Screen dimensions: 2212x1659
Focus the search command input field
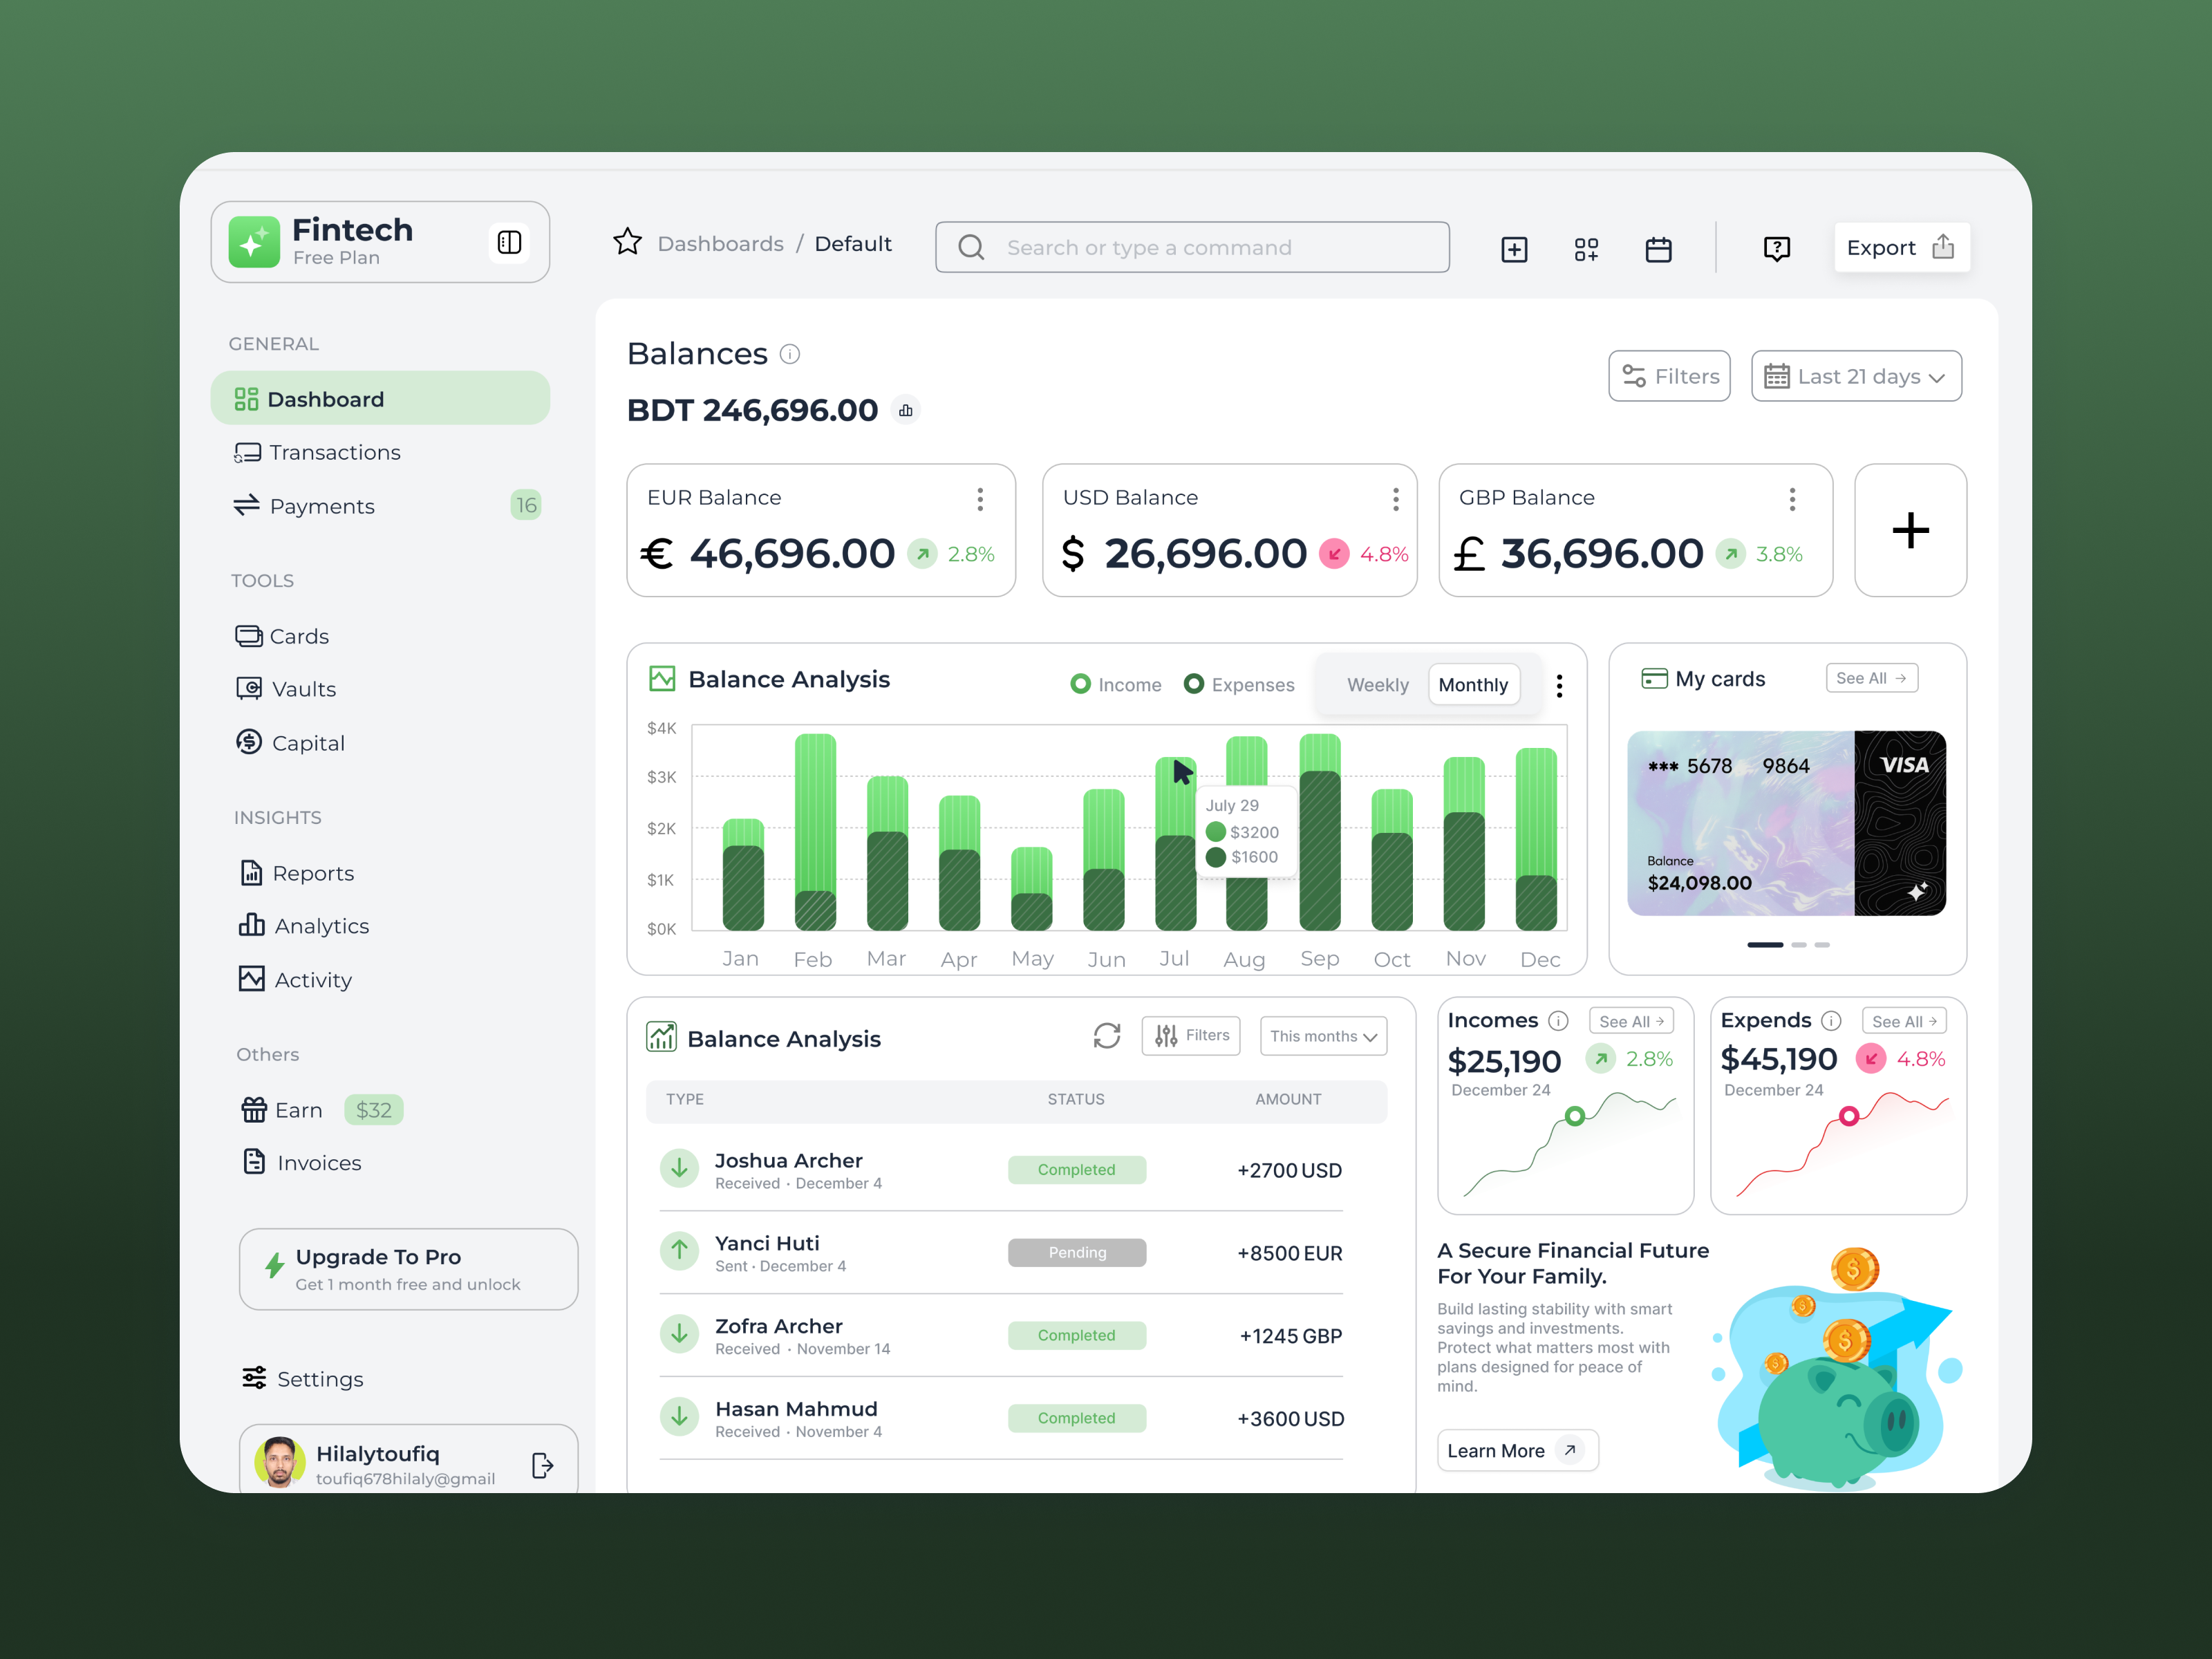click(x=1192, y=247)
